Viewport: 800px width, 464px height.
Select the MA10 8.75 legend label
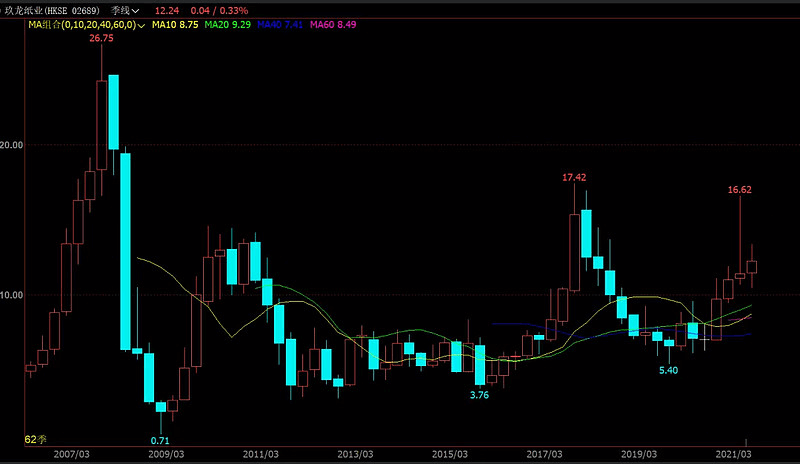(175, 25)
